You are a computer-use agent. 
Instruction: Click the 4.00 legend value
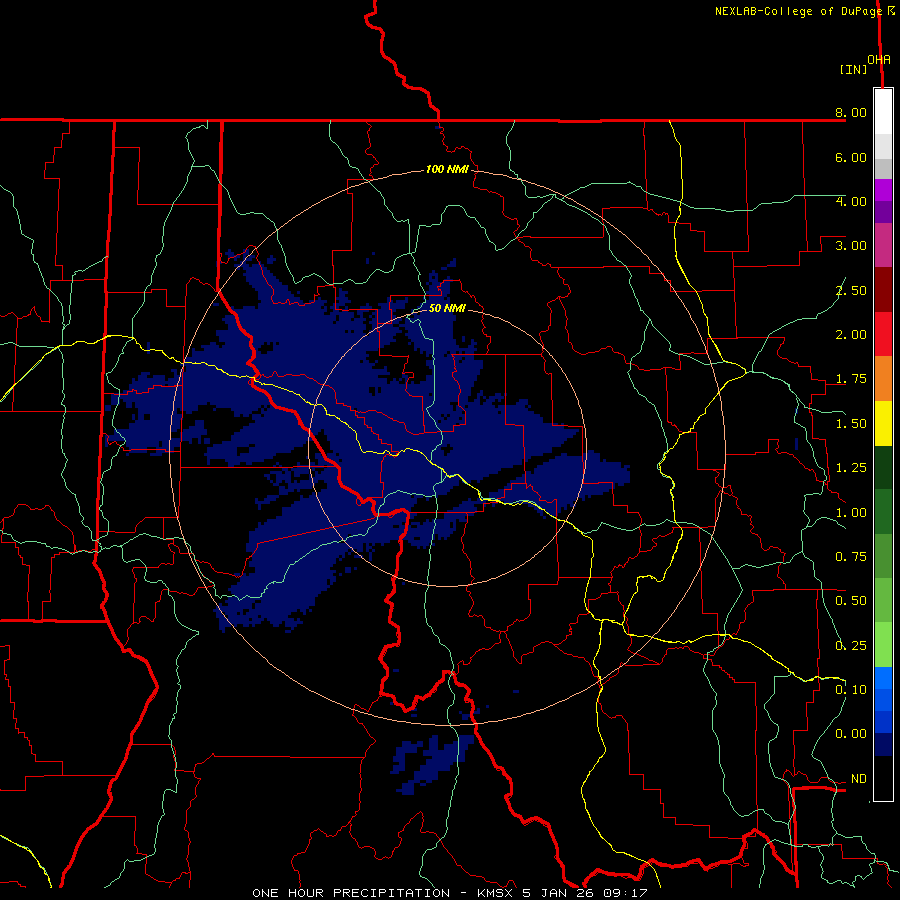pyautogui.click(x=851, y=201)
